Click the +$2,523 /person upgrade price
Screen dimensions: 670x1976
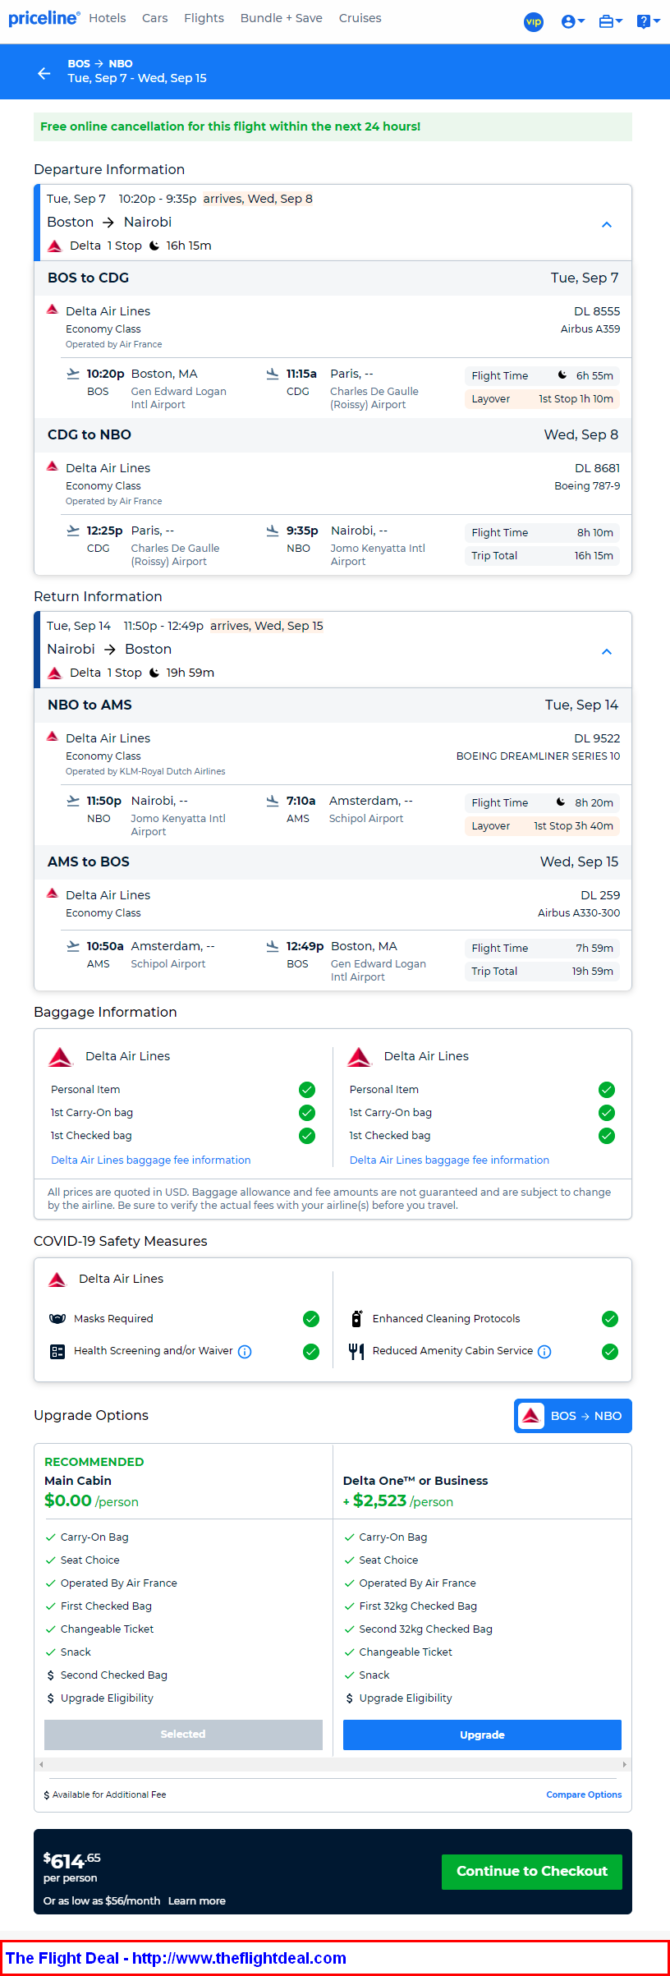coord(398,1501)
